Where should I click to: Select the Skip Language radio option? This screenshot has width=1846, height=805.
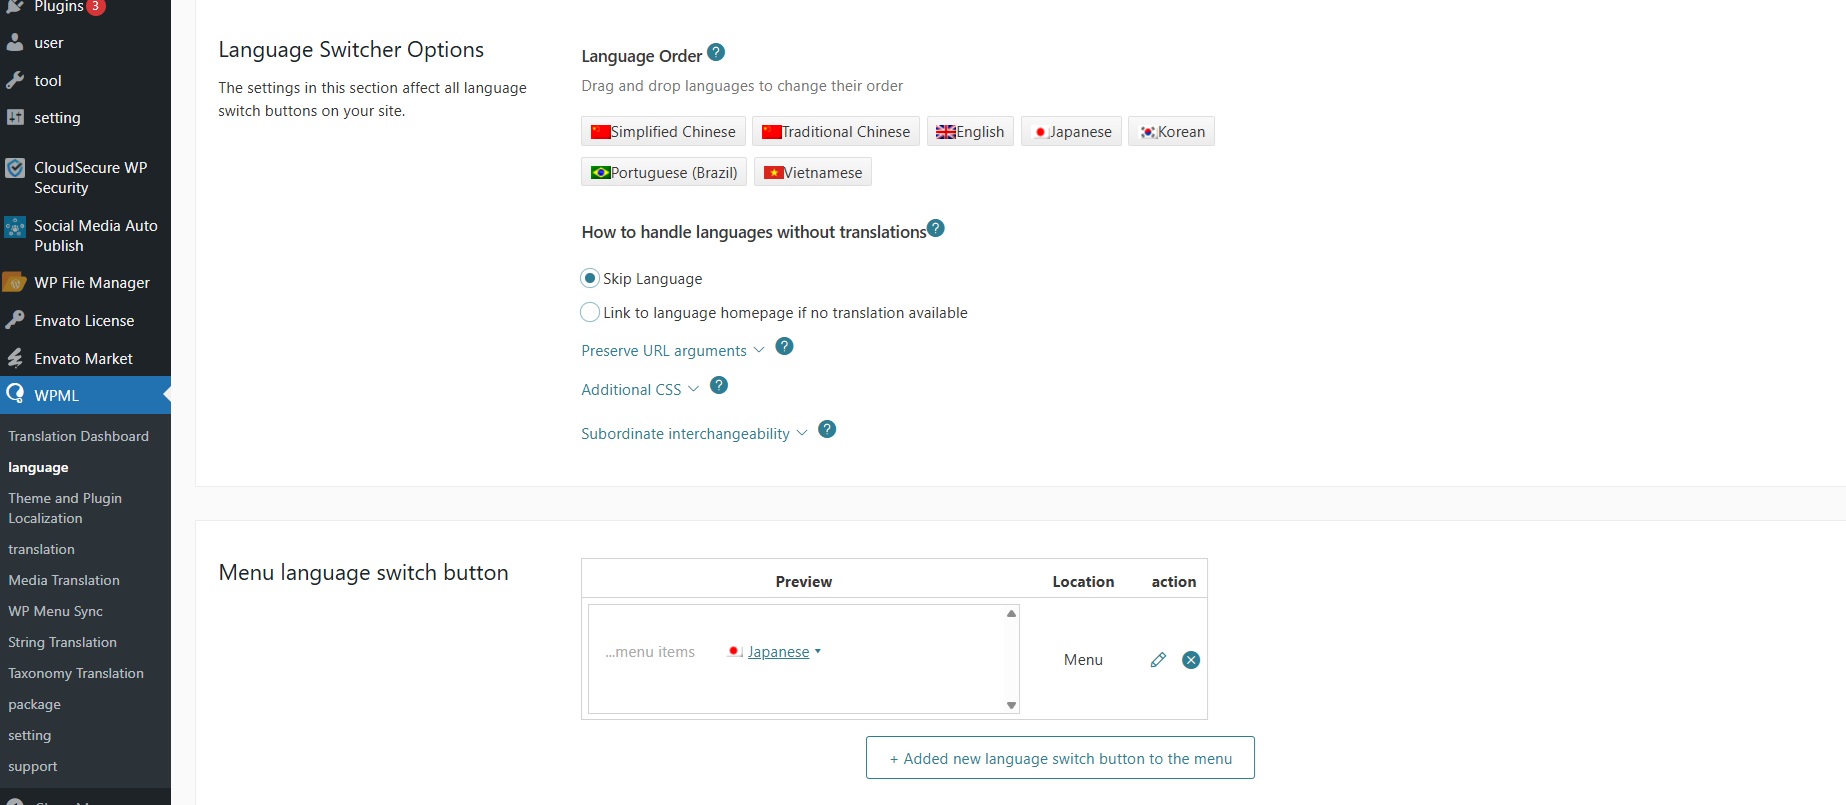coord(590,278)
